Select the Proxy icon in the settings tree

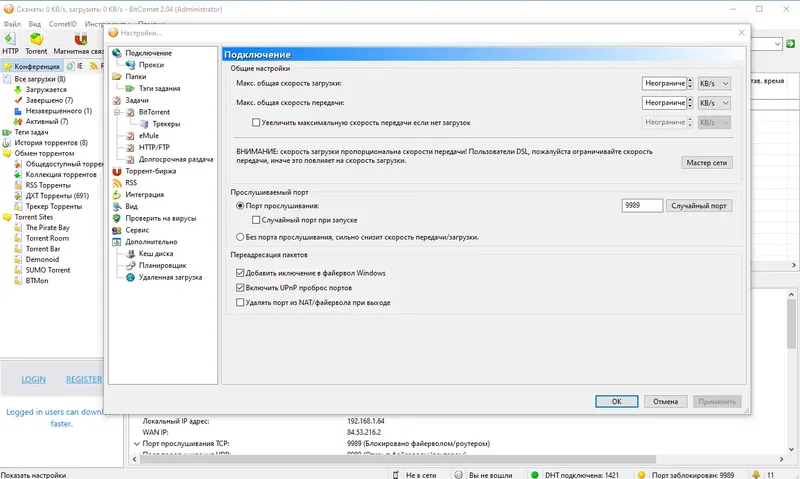tap(131, 65)
